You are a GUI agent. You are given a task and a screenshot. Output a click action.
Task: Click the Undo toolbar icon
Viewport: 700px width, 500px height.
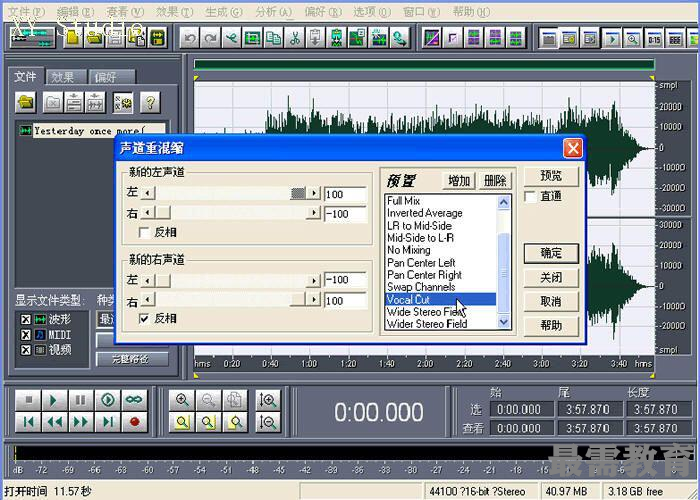190,39
